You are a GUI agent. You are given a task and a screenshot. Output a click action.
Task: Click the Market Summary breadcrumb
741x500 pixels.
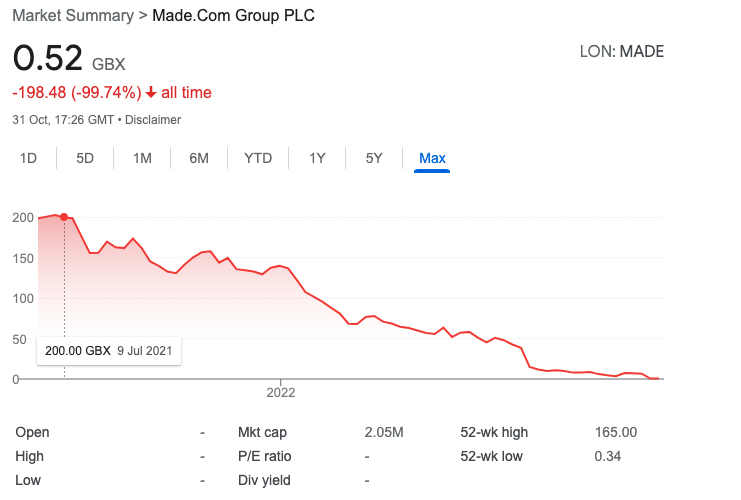pos(72,17)
